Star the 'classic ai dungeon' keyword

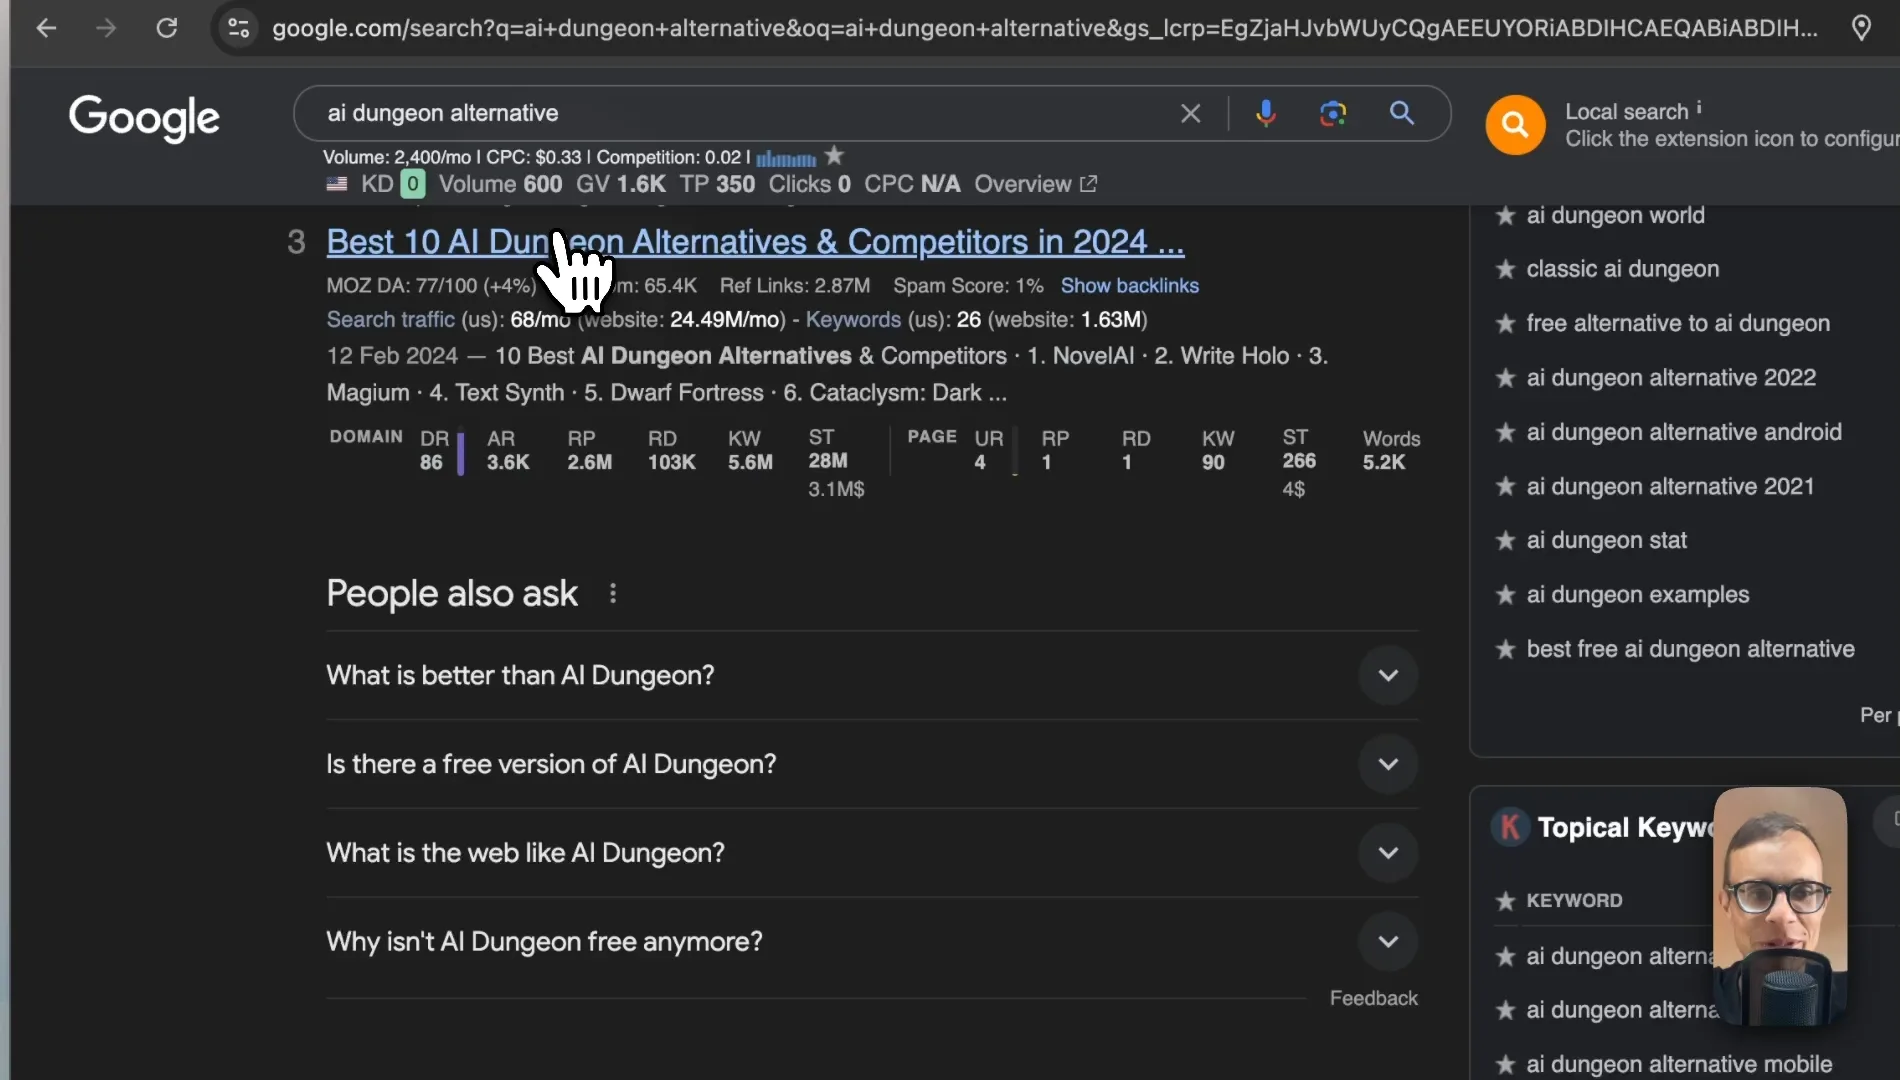pos(1505,269)
